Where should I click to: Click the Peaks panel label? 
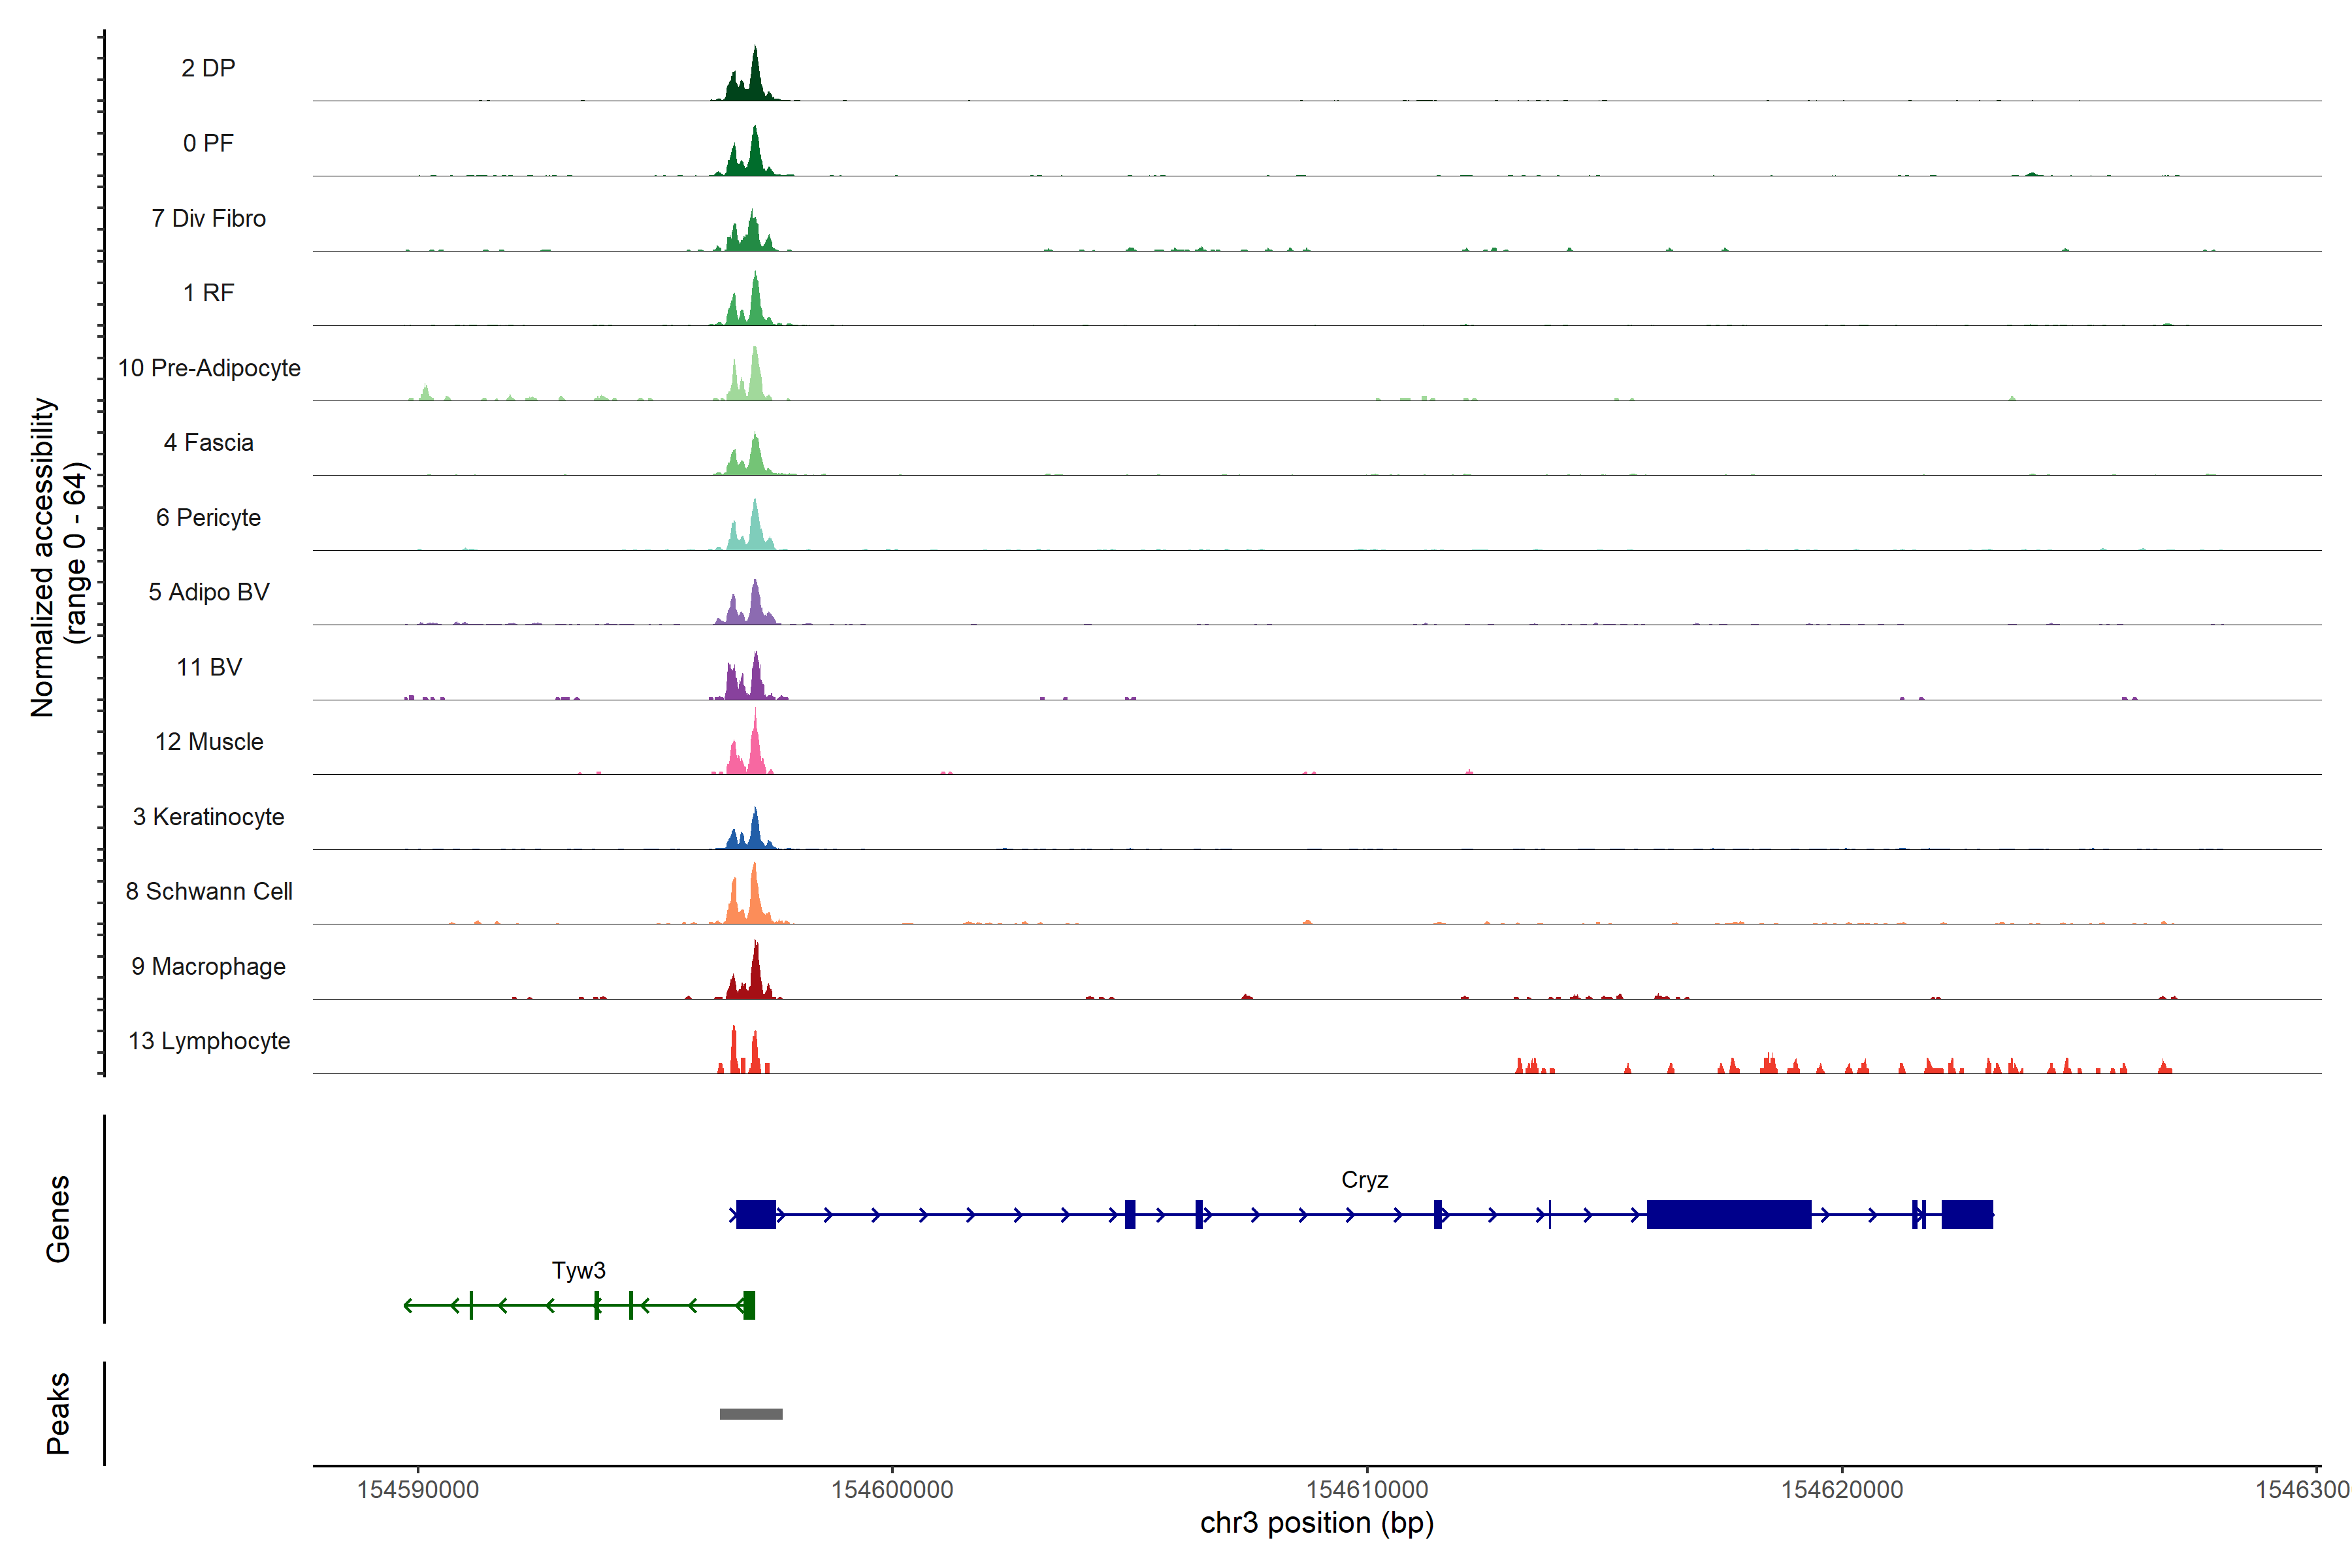[x=58, y=1413]
